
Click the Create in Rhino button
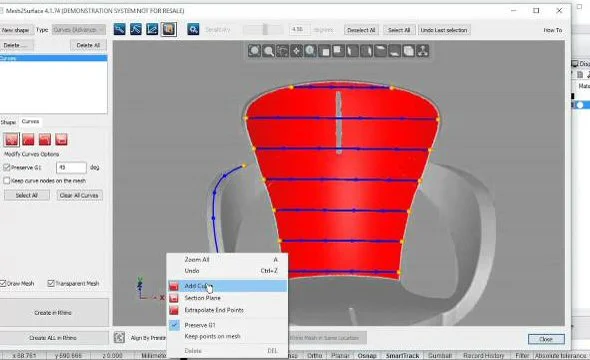(x=53, y=313)
